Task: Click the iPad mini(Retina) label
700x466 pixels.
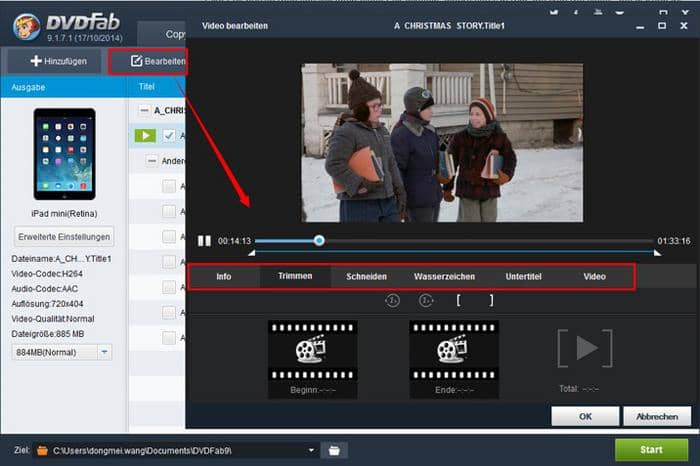Action: (64, 213)
